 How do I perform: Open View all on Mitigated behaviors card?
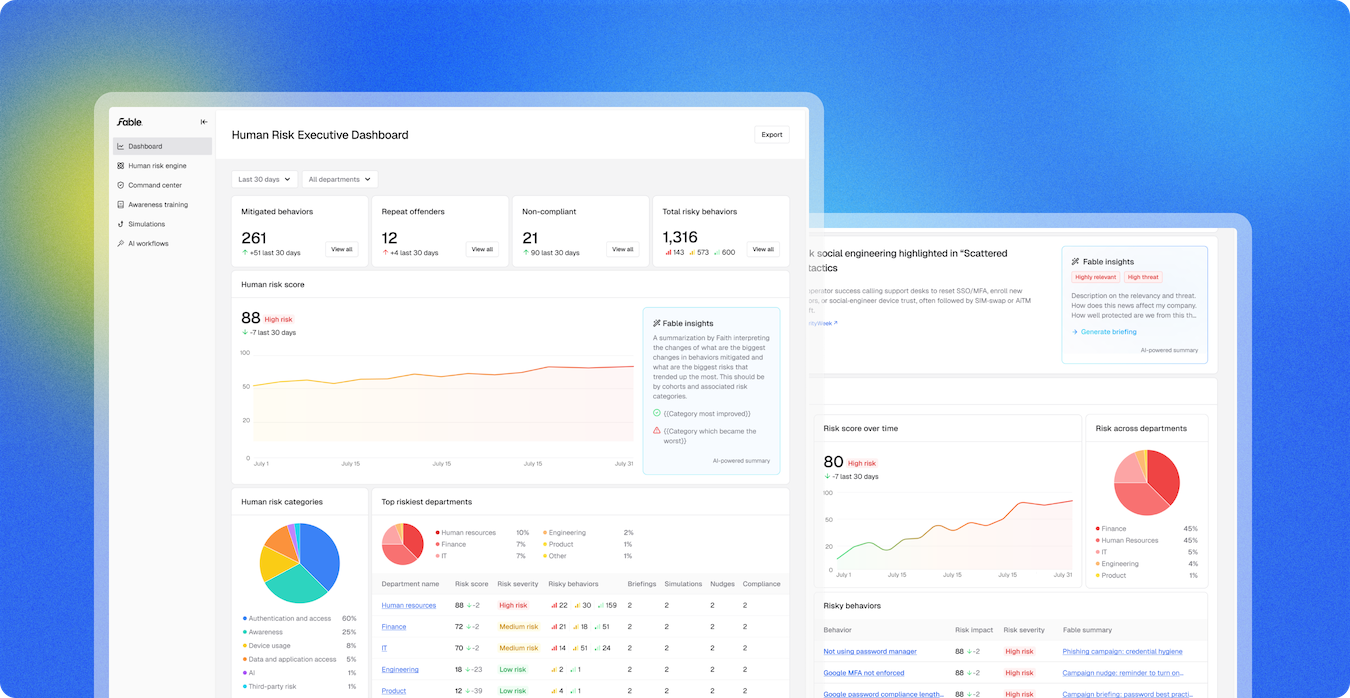click(341, 249)
